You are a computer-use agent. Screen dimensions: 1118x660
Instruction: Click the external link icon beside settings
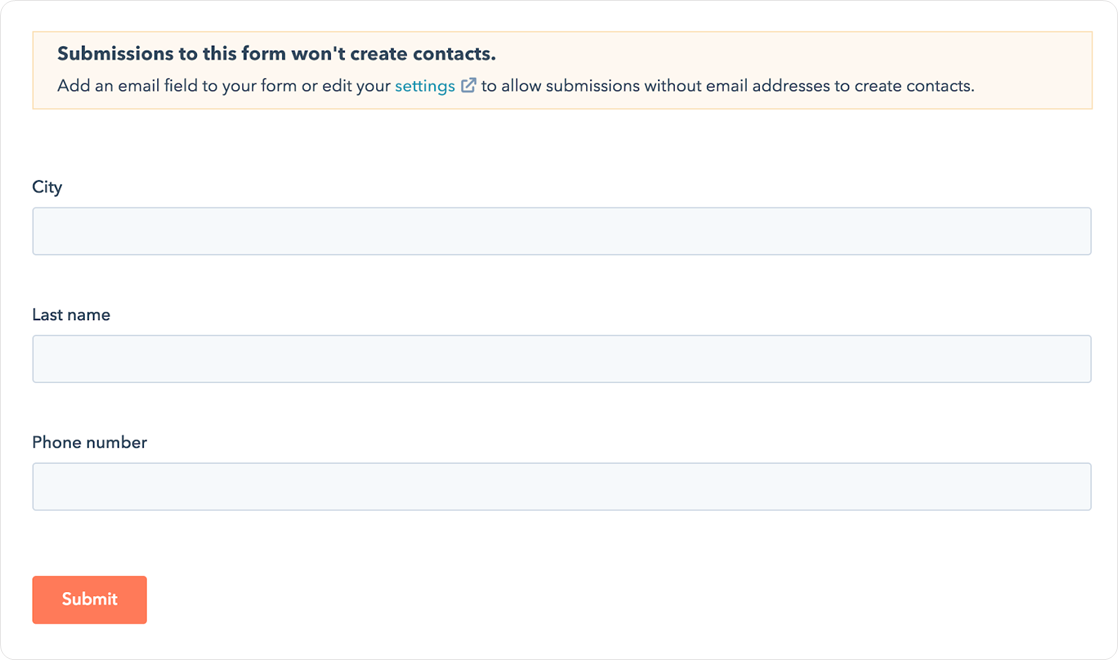pyautogui.click(x=468, y=86)
